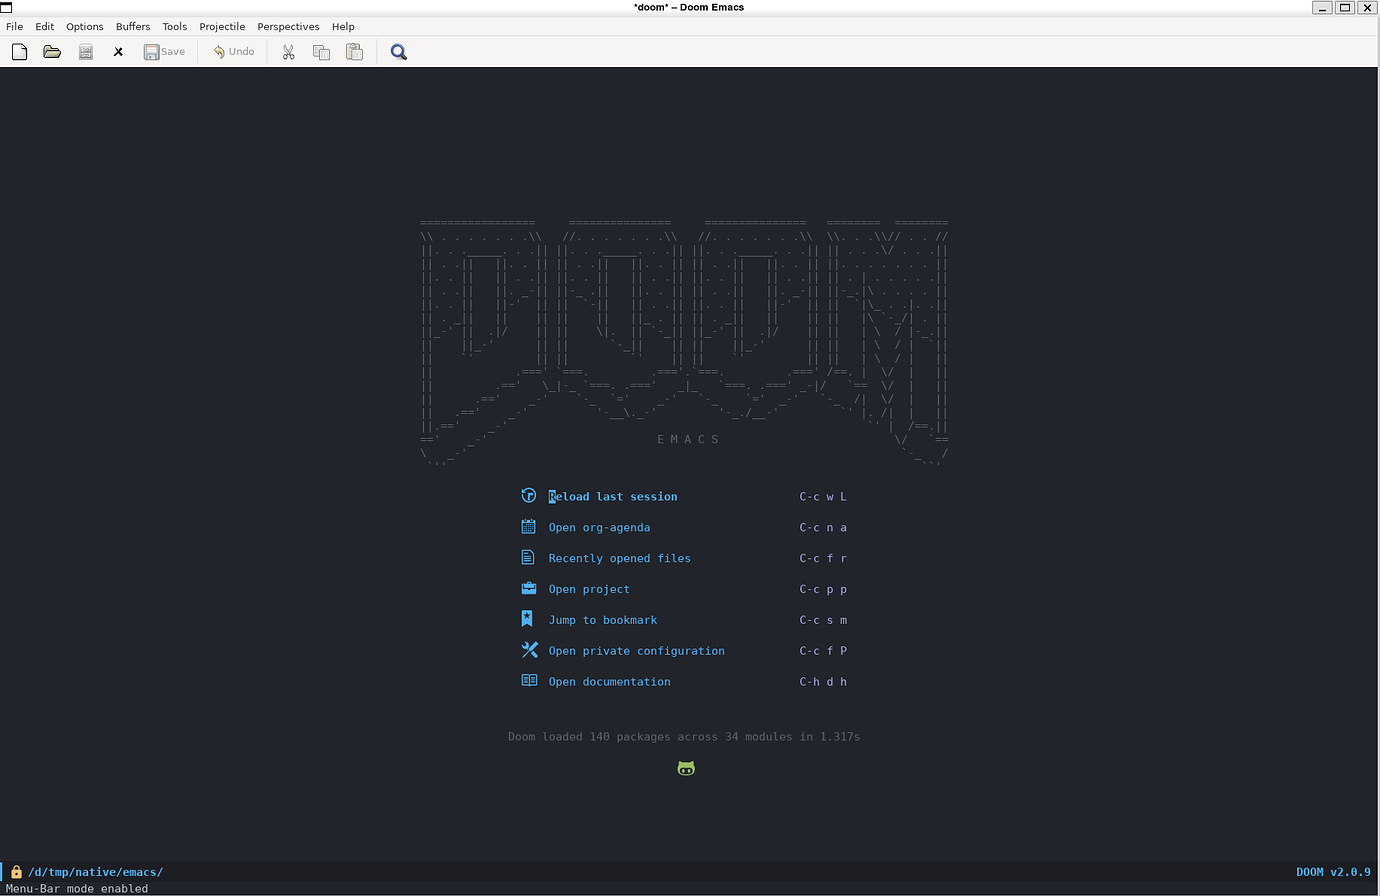Click the Cut scissors icon
1380x896 pixels.
(x=288, y=52)
